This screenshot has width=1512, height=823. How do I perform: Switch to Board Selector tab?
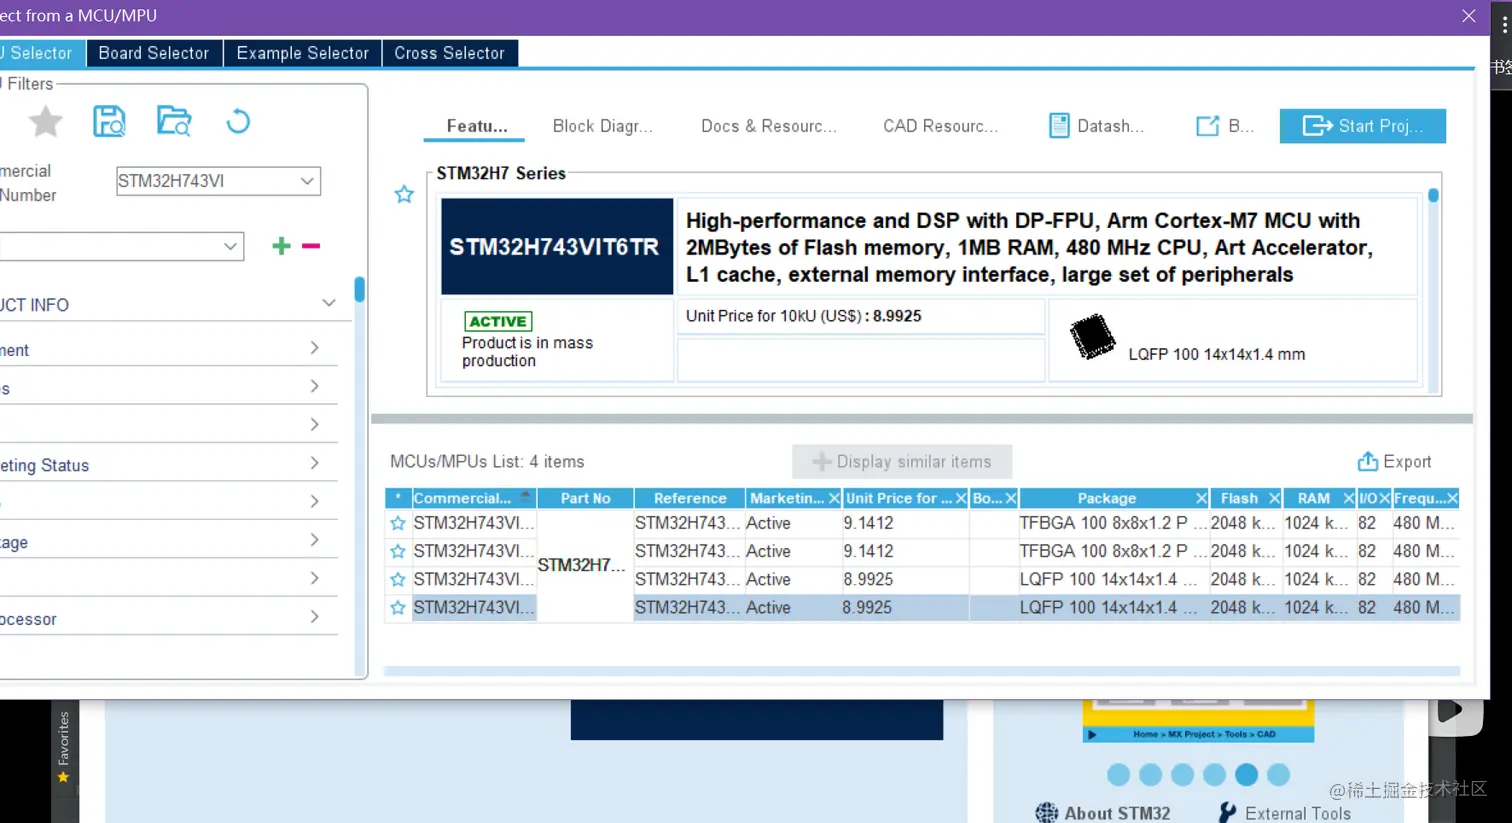click(x=154, y=53)
